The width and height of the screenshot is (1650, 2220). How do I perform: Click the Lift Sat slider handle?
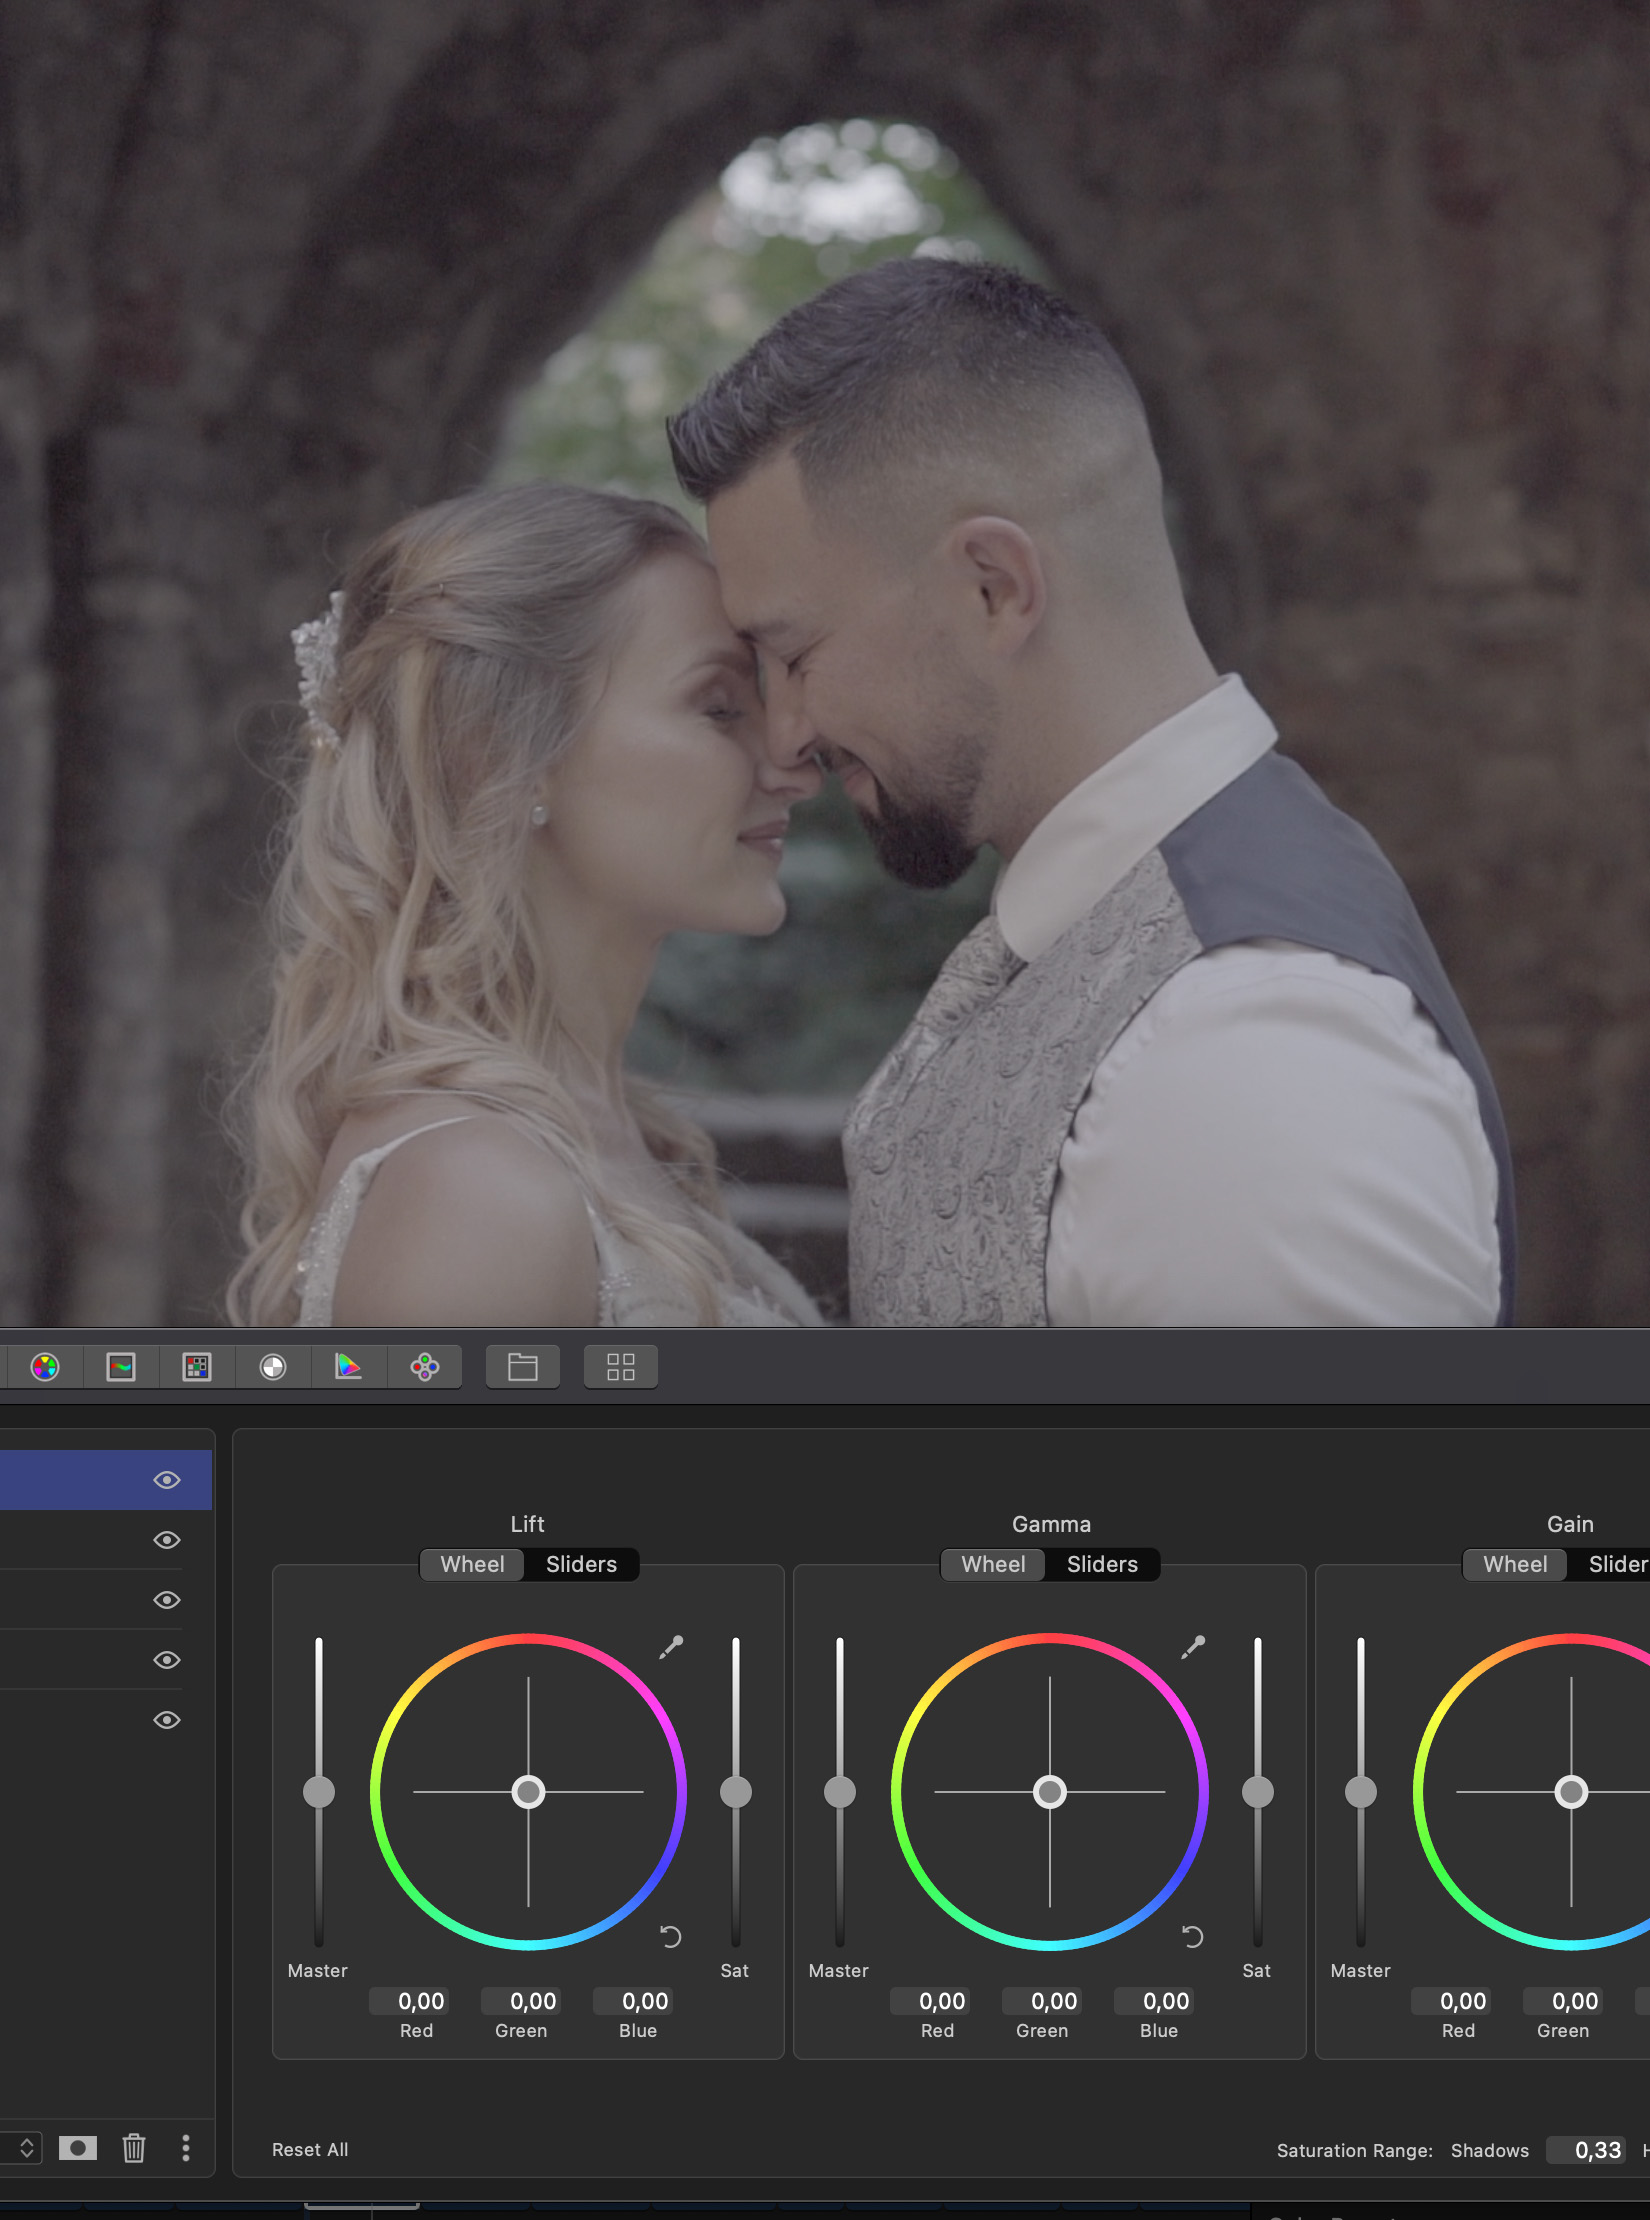click(x=736, y=1792)
